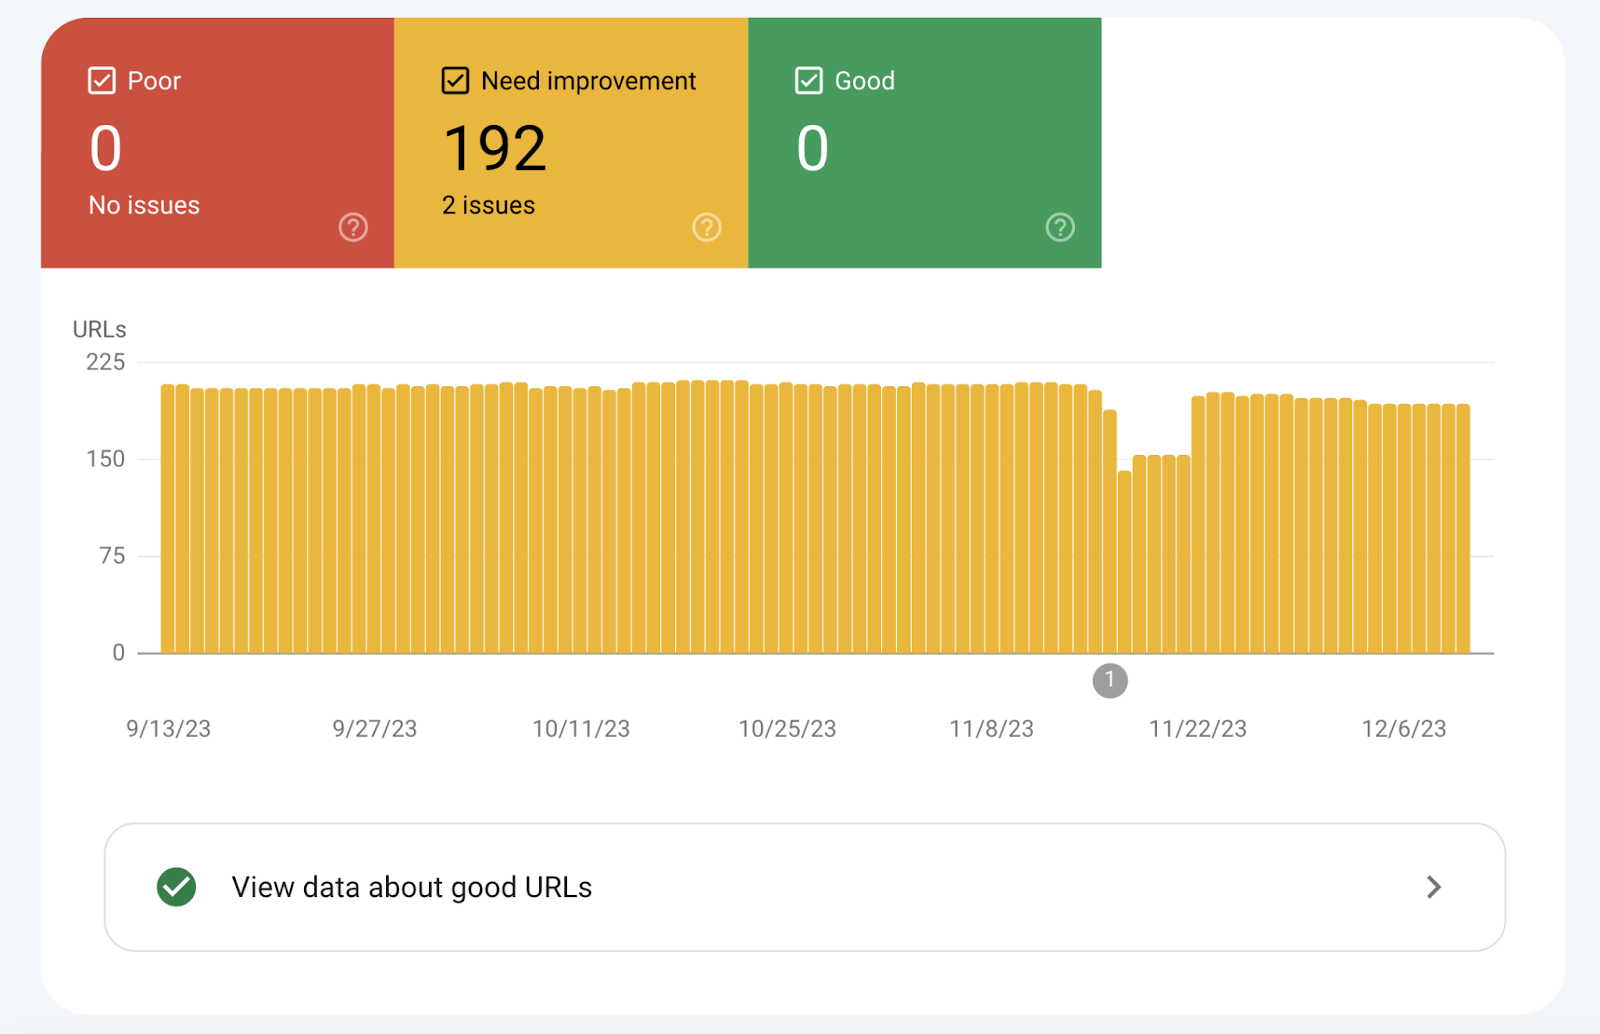The width and height of the screenshot is (1600, 1034).
Task: Click the 10/11/23 date label
Action: point(581,729)
